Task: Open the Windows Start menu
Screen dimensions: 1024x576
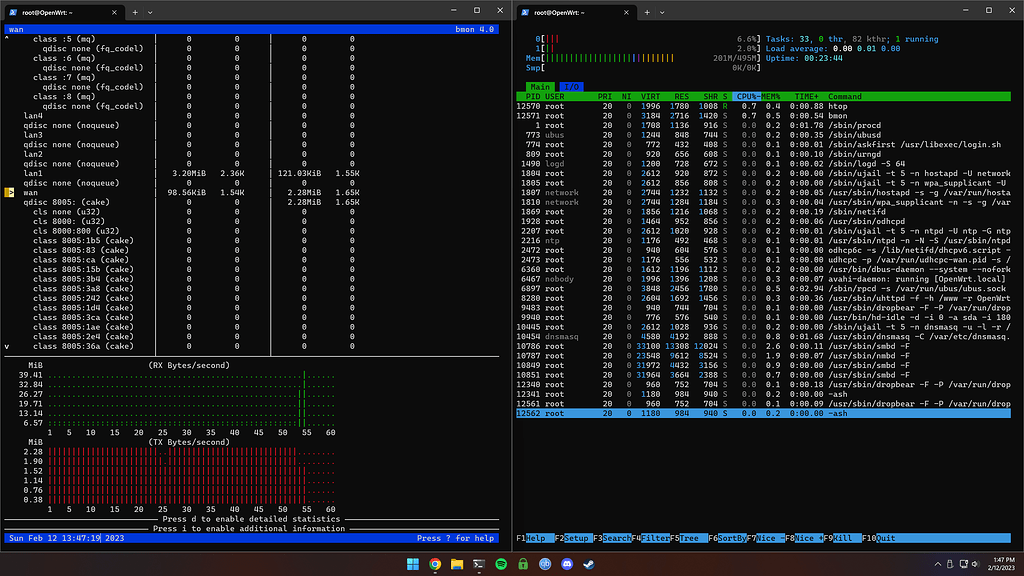Action: (x=413, y=564)
